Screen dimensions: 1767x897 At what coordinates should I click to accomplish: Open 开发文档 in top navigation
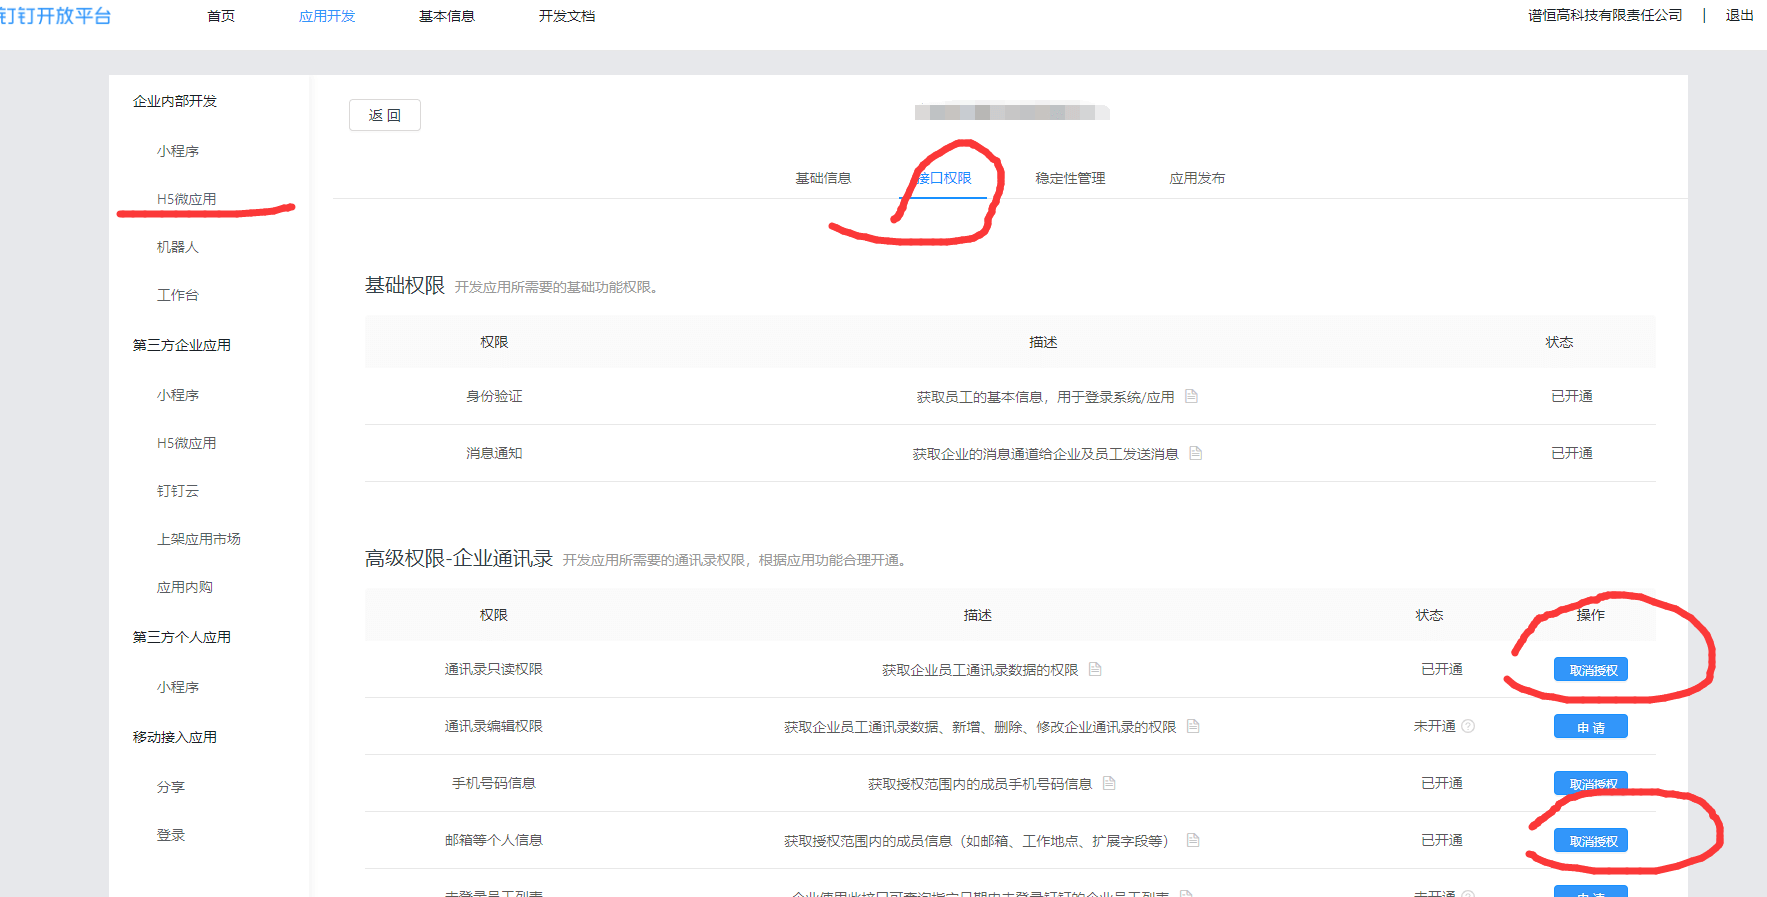567,16
